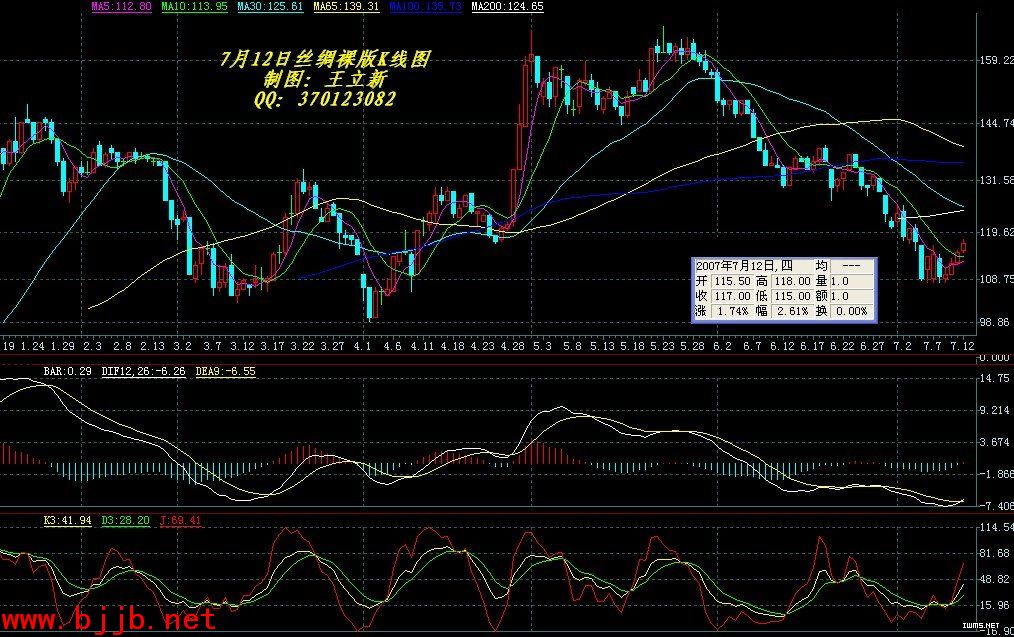
Task: Select the 98.86 price axis label
Action: (x=995, y=322)
